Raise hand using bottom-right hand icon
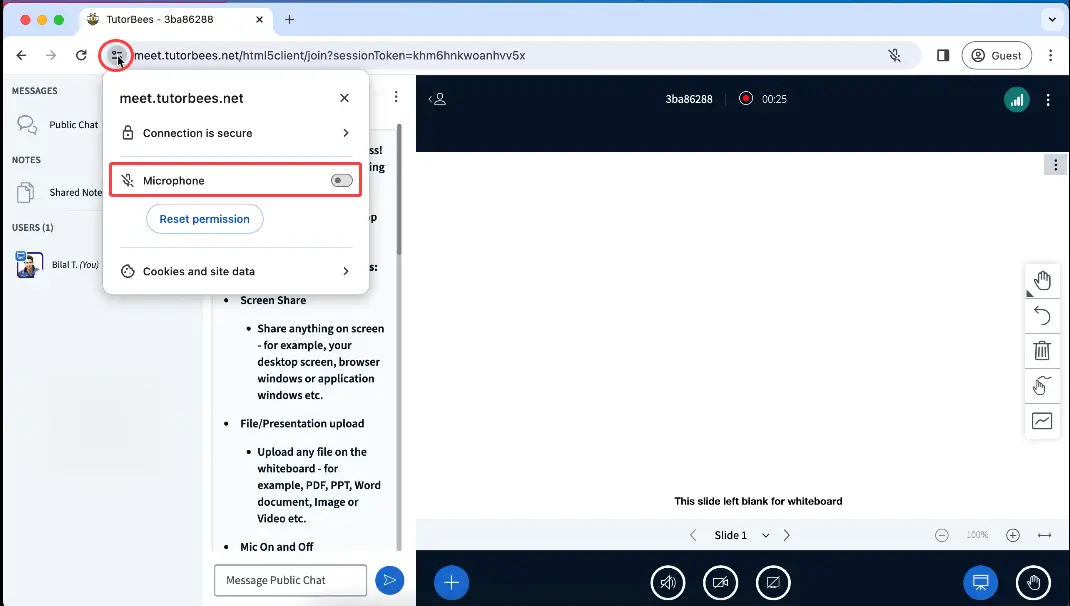The width and height of the screenshot is (1070, 606). coord(1033,582)
